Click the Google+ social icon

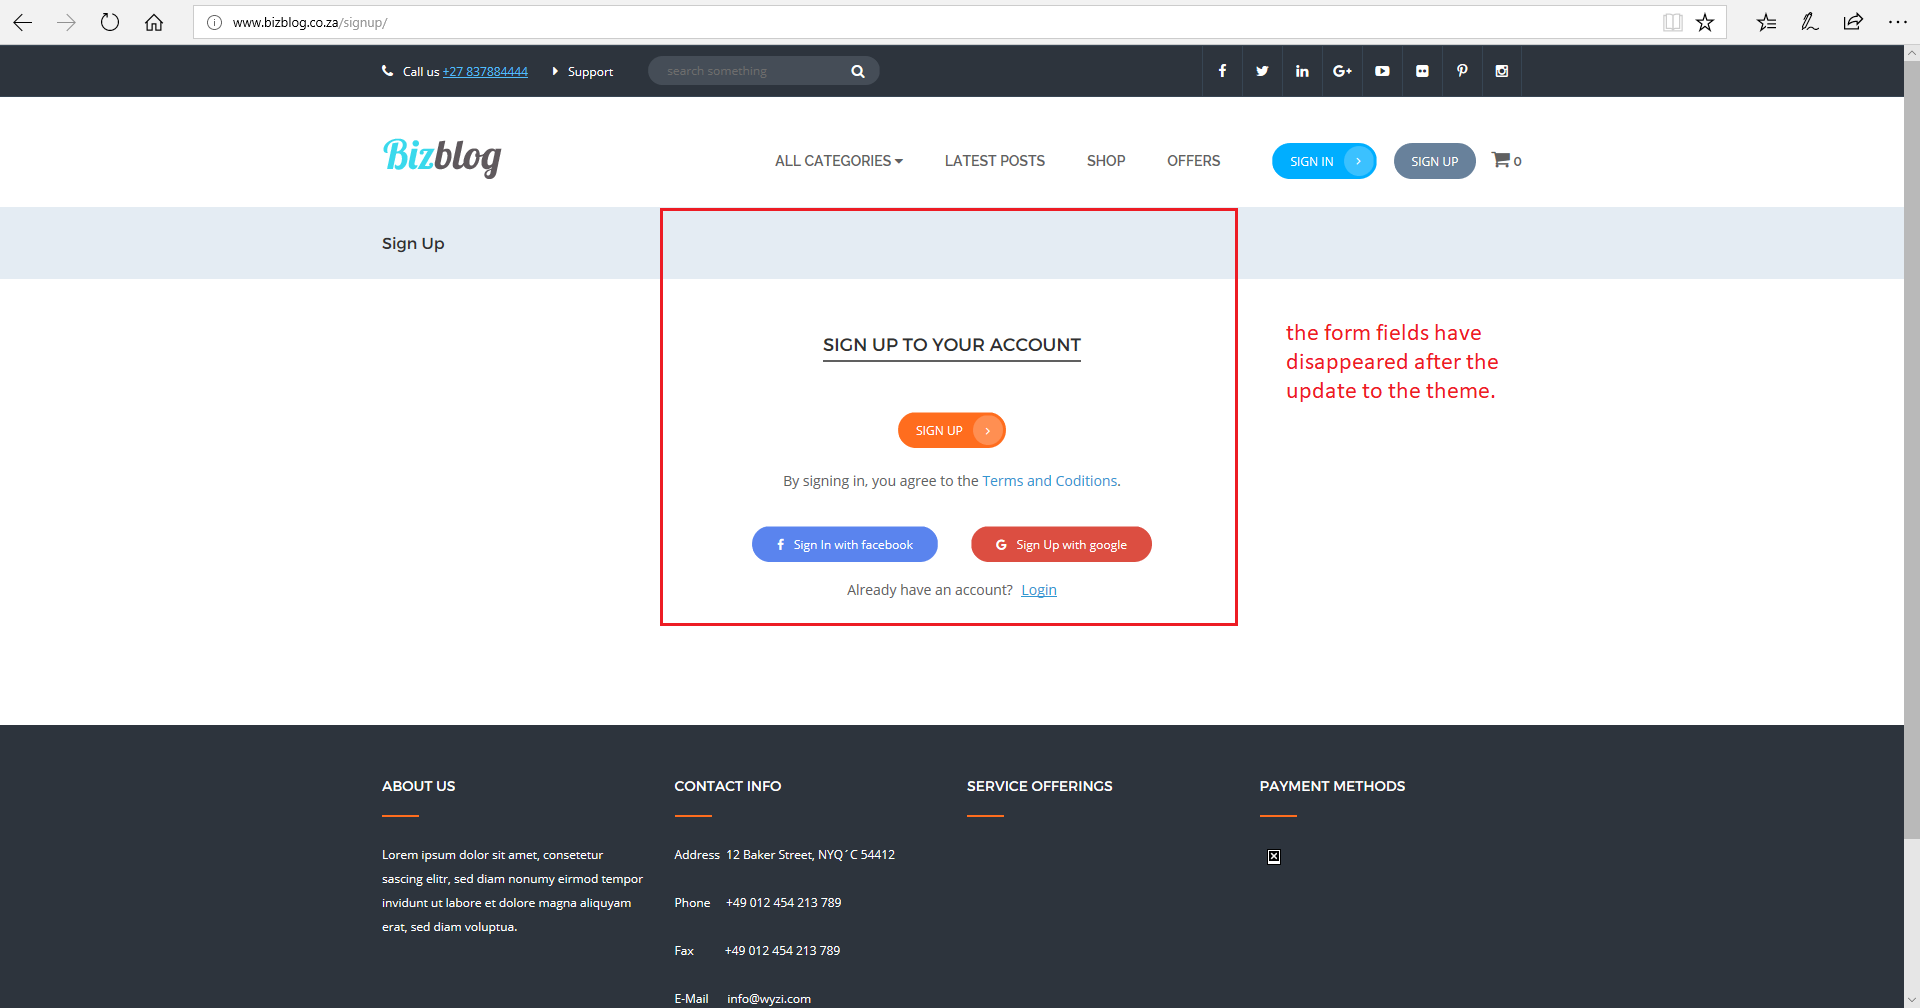(x=1341, y=70)
